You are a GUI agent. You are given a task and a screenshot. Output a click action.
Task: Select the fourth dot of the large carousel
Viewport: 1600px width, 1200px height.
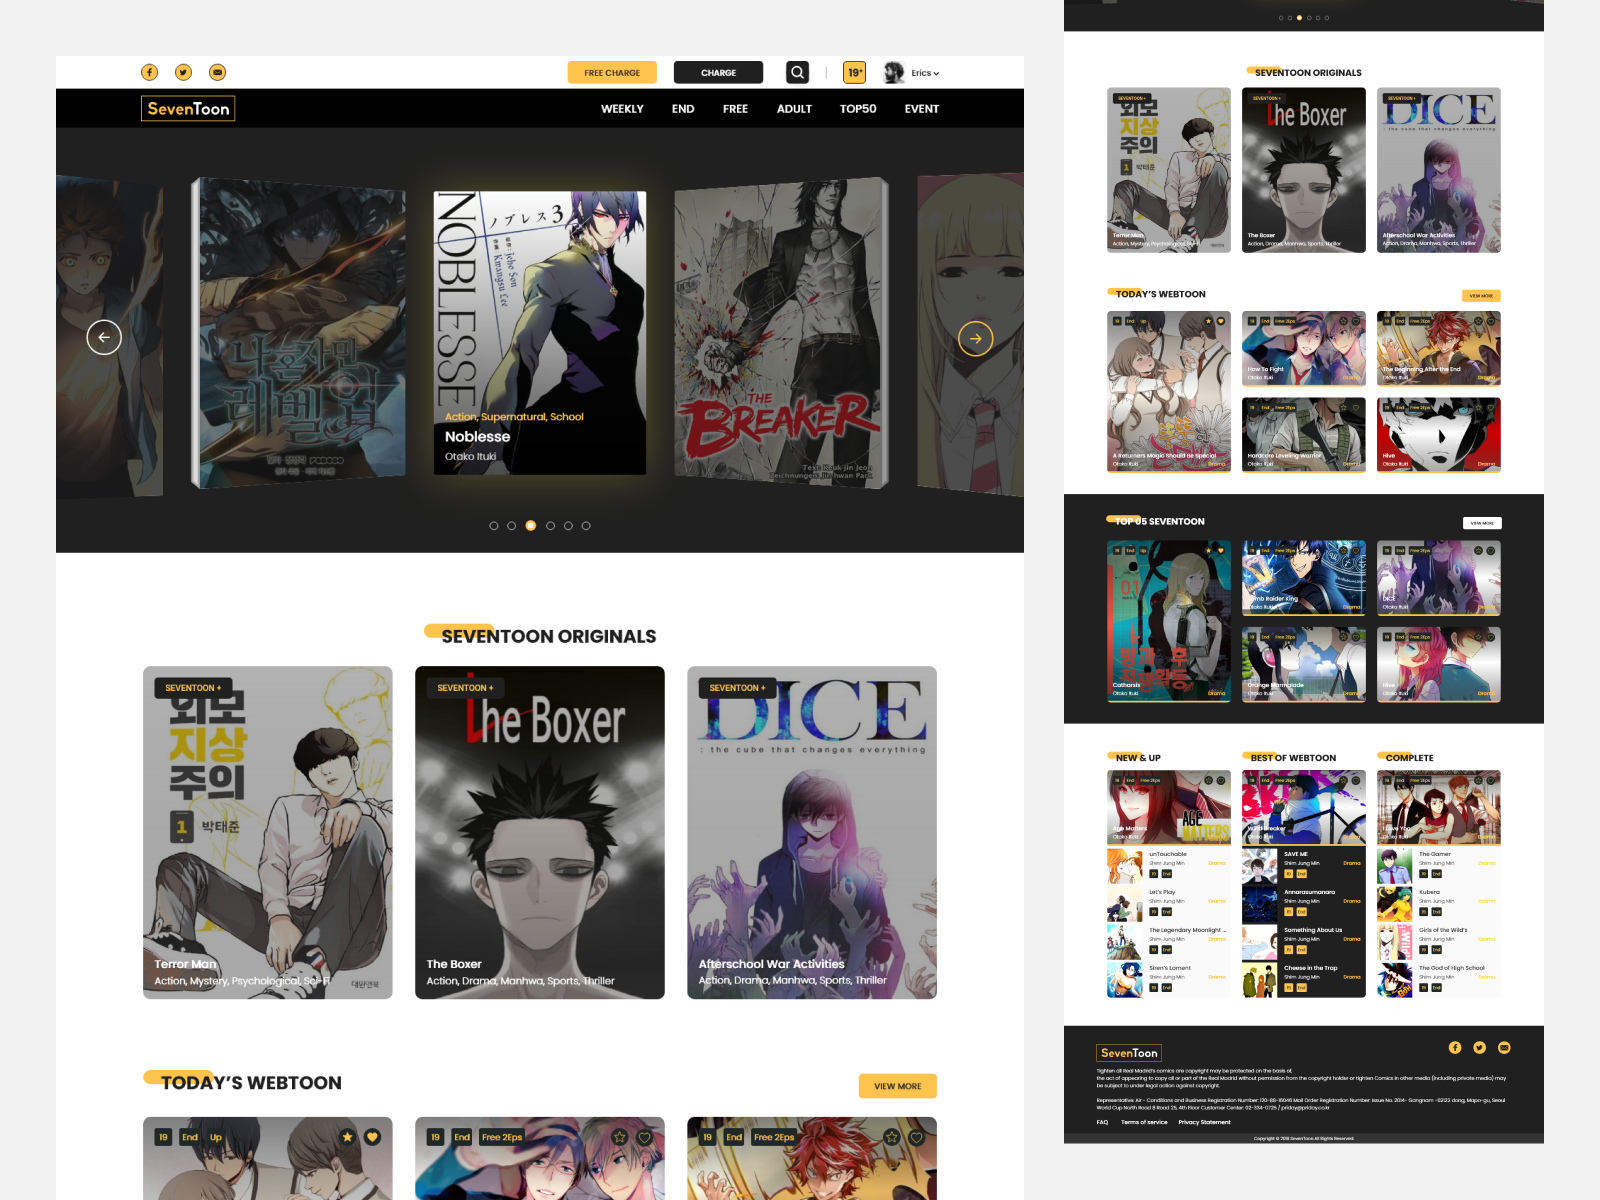pyautogui.click(x=550, y=525)
